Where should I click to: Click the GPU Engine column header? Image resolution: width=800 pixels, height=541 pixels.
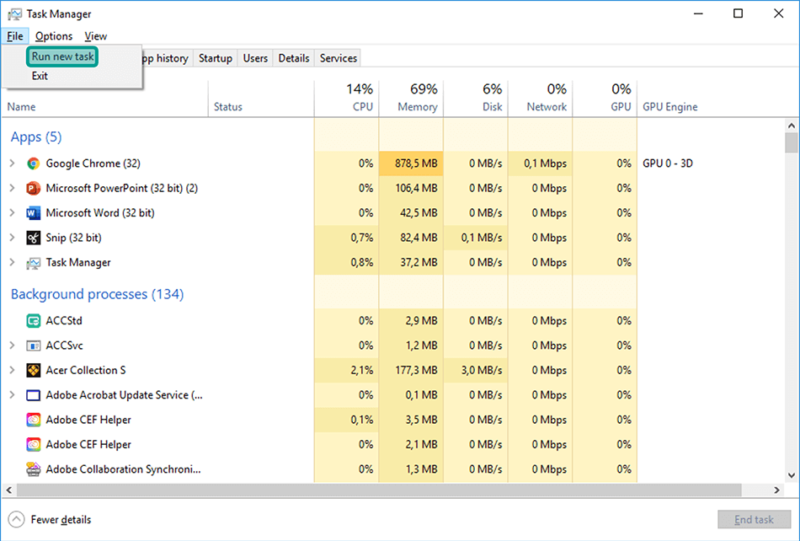[x=670, y=107]
